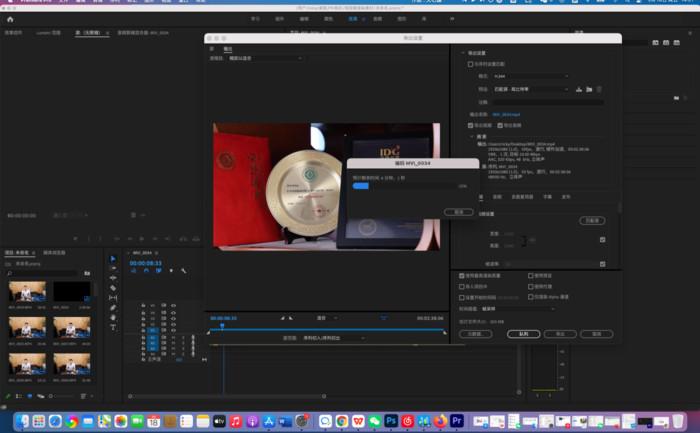
Task: Click the import preset folder icon
Action: [x=591, y=89]
